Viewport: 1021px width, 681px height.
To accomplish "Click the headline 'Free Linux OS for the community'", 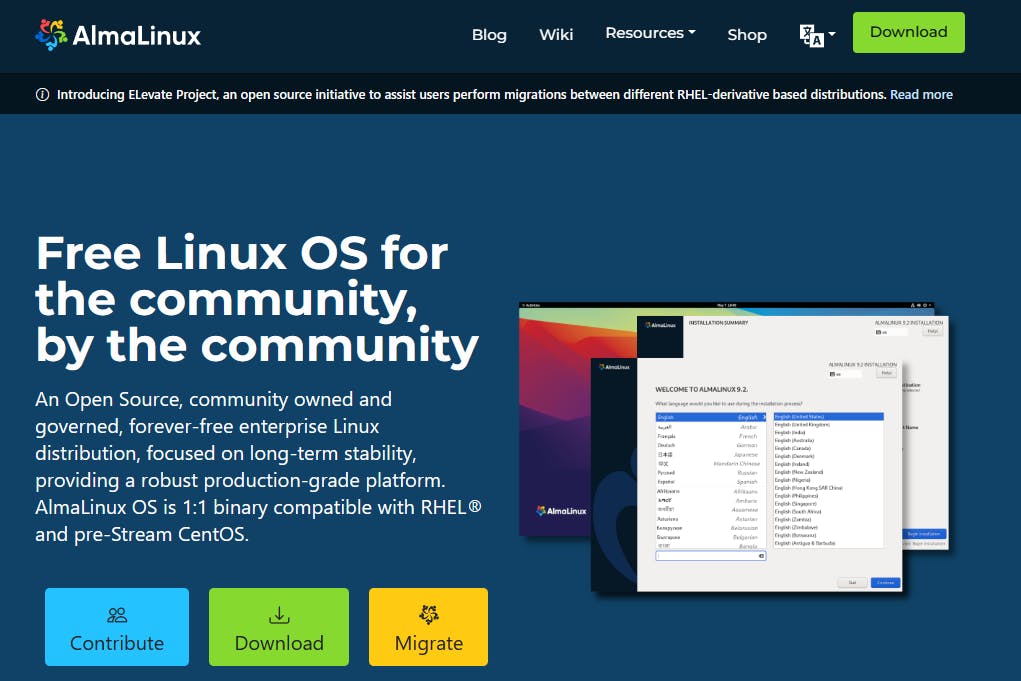I will (x=257, y=299).
